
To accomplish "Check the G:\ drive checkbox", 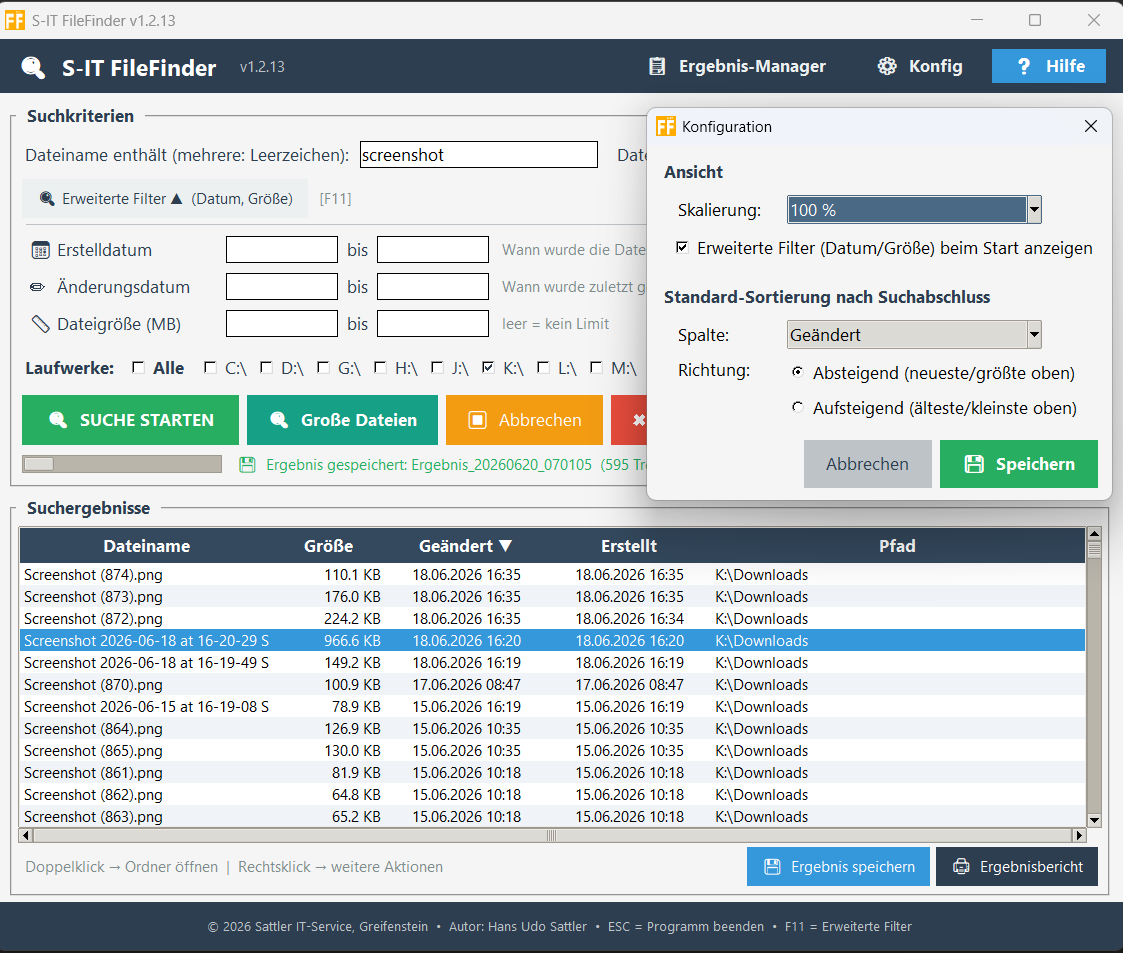I will 323,368.
